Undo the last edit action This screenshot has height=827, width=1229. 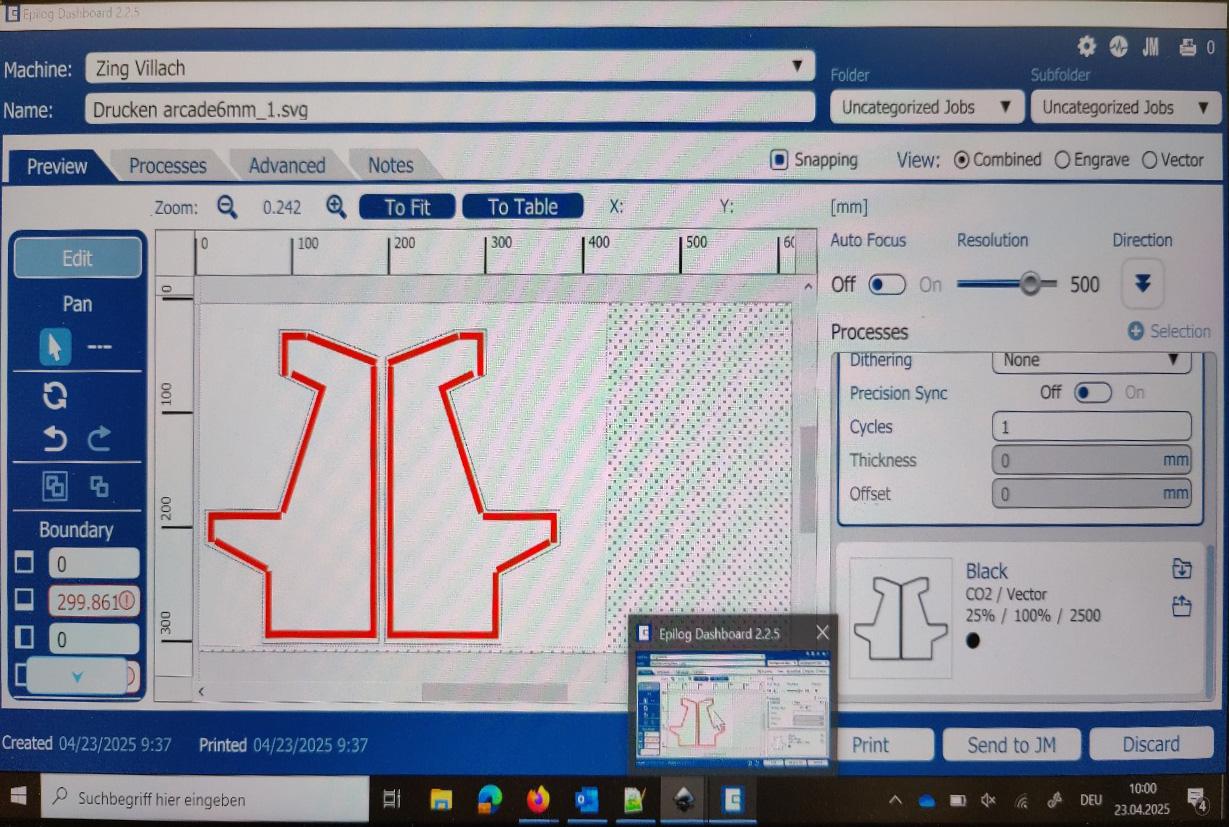coord(55,439)
